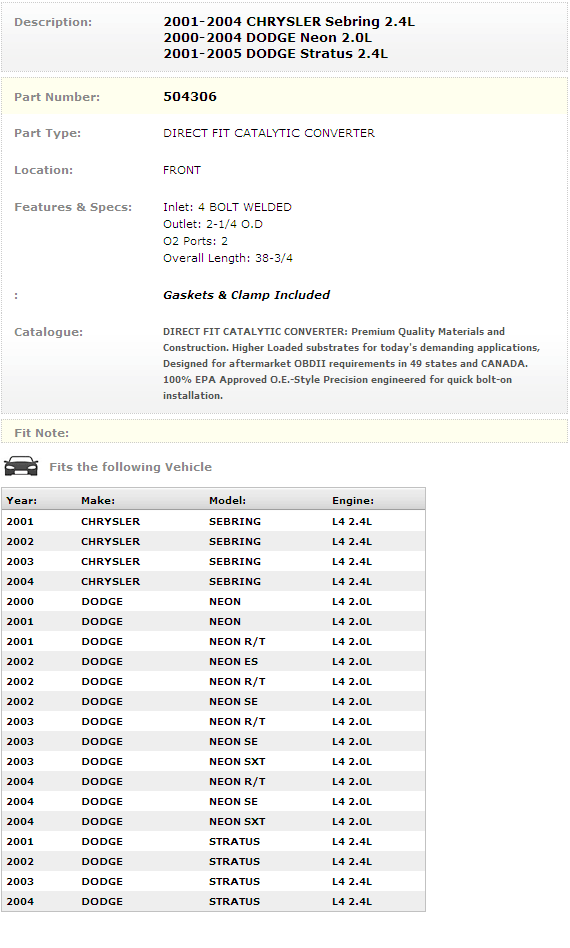Image resolution: width=570 pixels, height=948 pixels.
Task: Select the 2004 Dodge Stratus row
Action: pos(213,901)
